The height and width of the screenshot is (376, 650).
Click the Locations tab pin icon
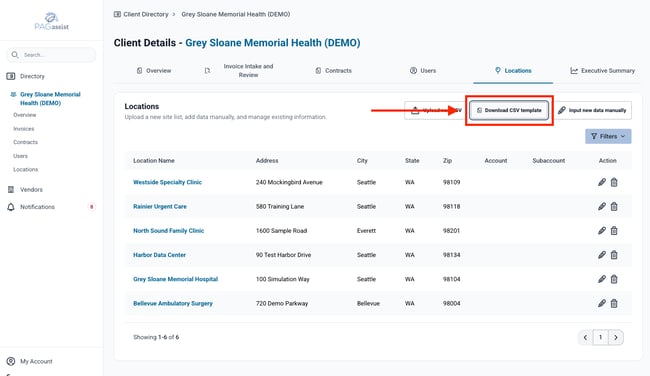(498, 70)
